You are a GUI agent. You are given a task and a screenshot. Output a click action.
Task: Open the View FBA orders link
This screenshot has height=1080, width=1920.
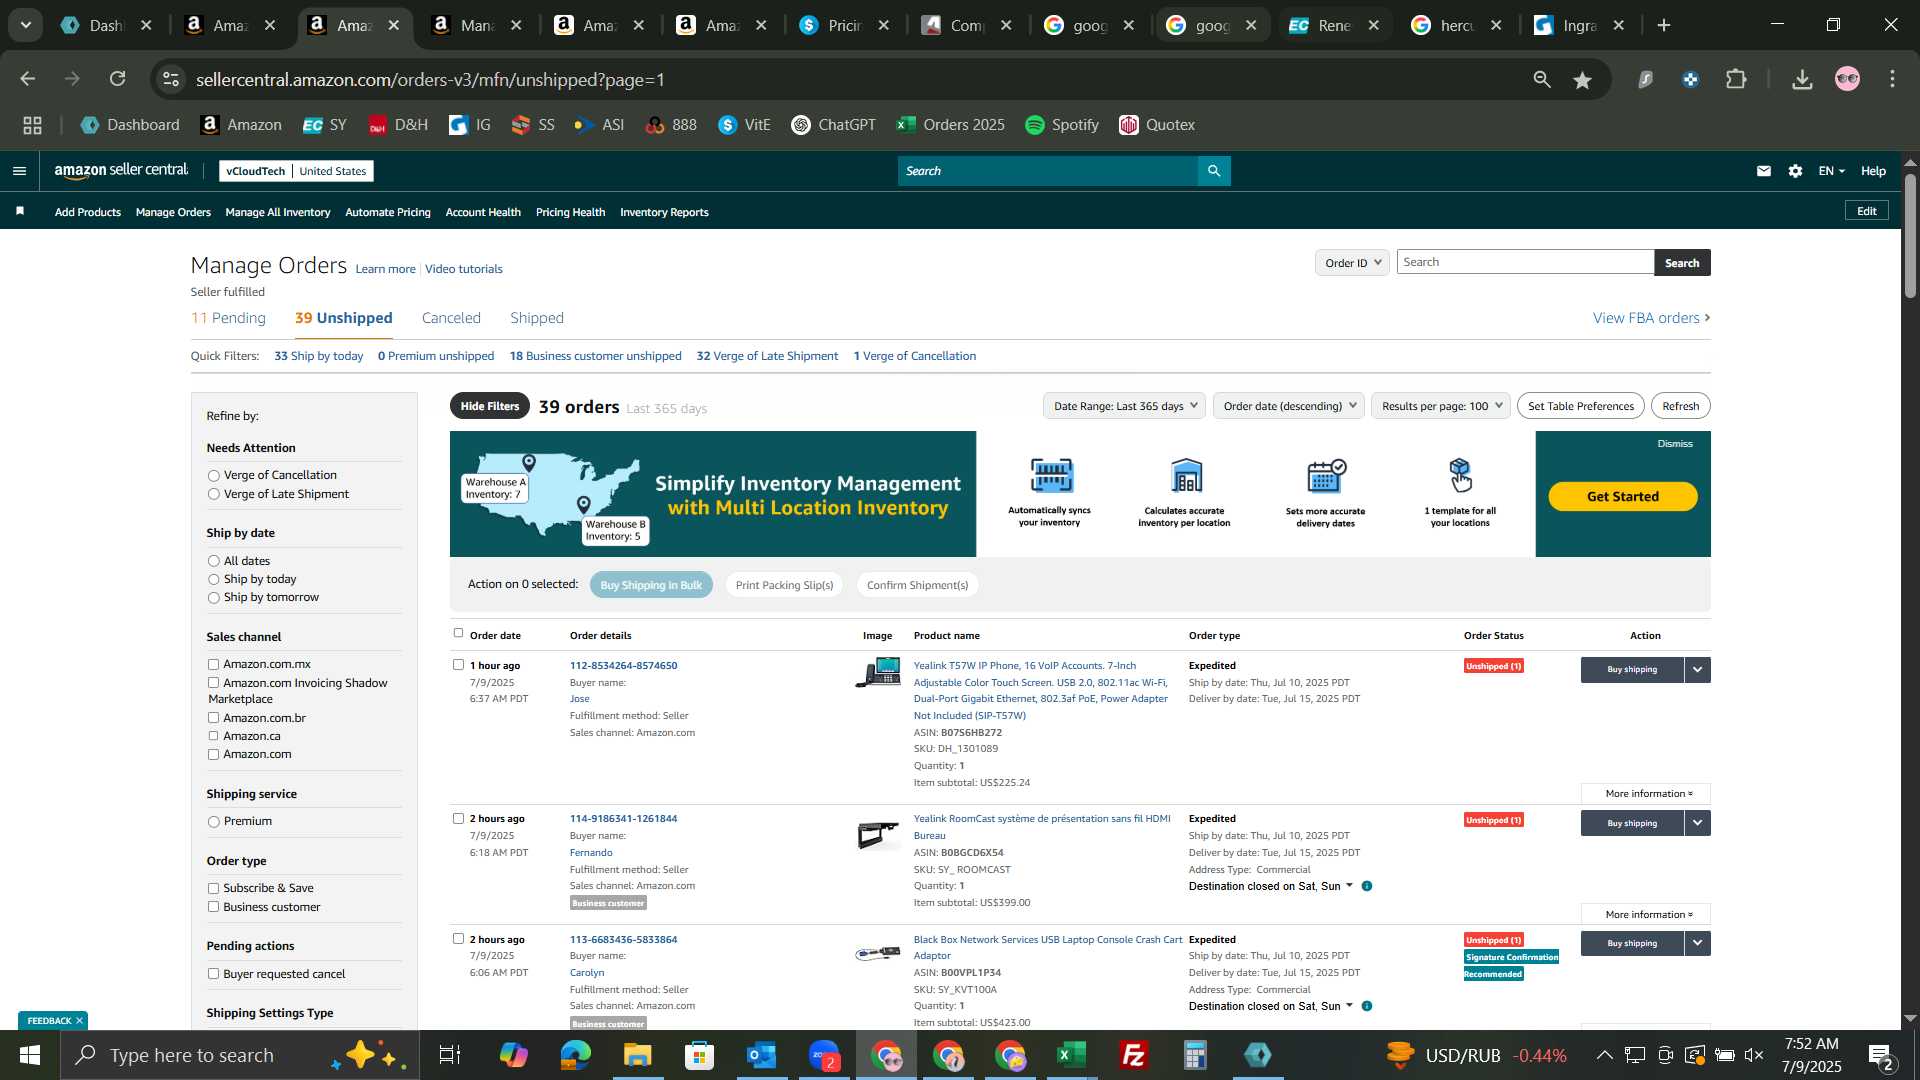1651,318
